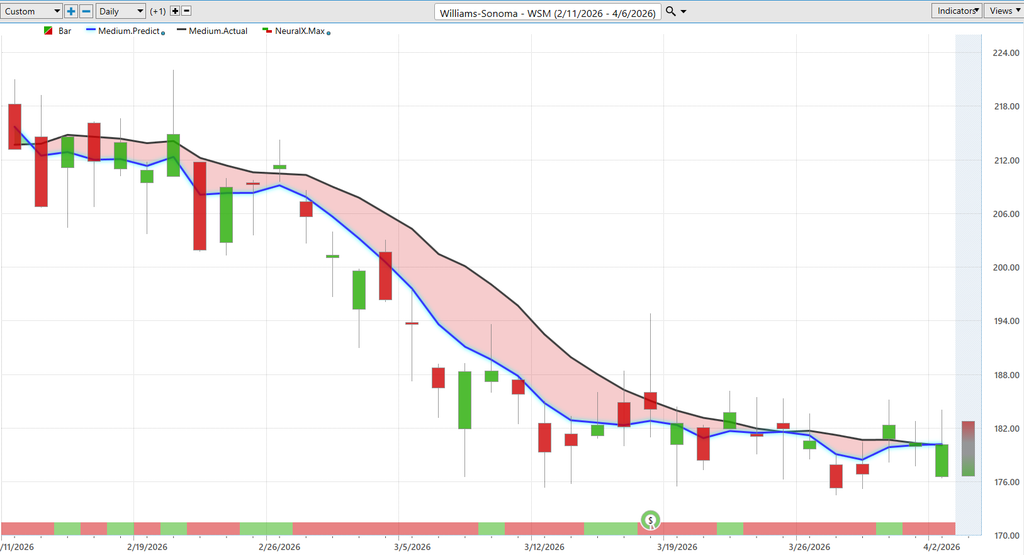Click the Bar legend label
The width and height of the screenshot is (1024, 555).
[x=65, y=31]
